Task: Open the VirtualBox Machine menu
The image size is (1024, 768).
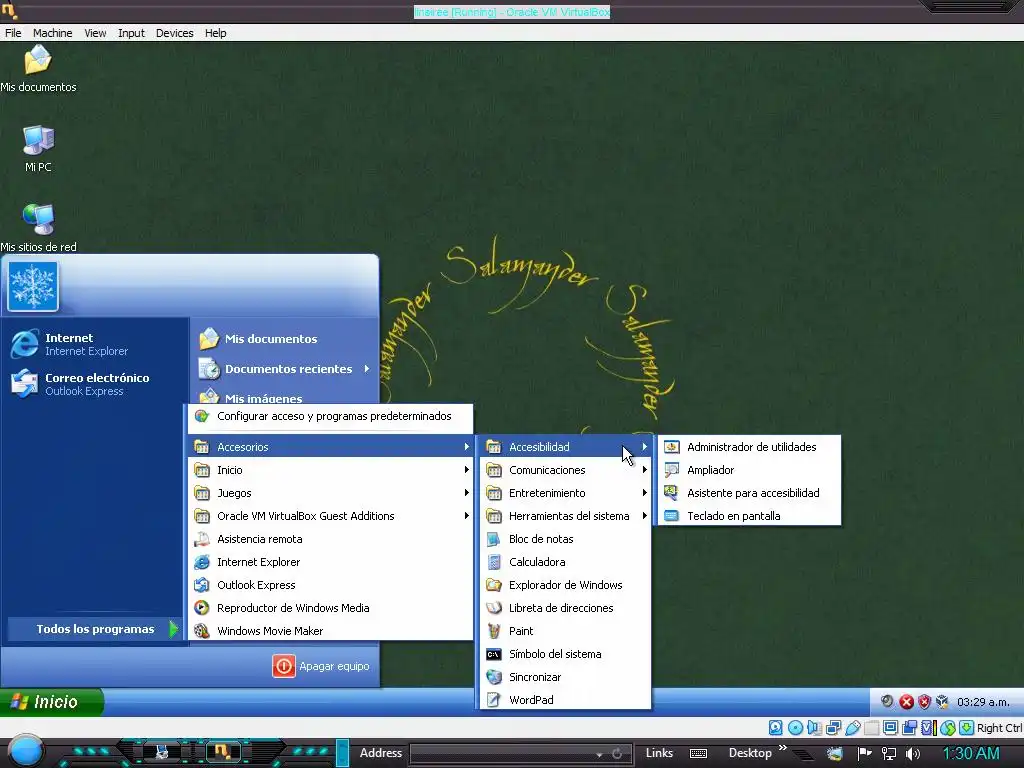Action: click(x=52, y=33)
